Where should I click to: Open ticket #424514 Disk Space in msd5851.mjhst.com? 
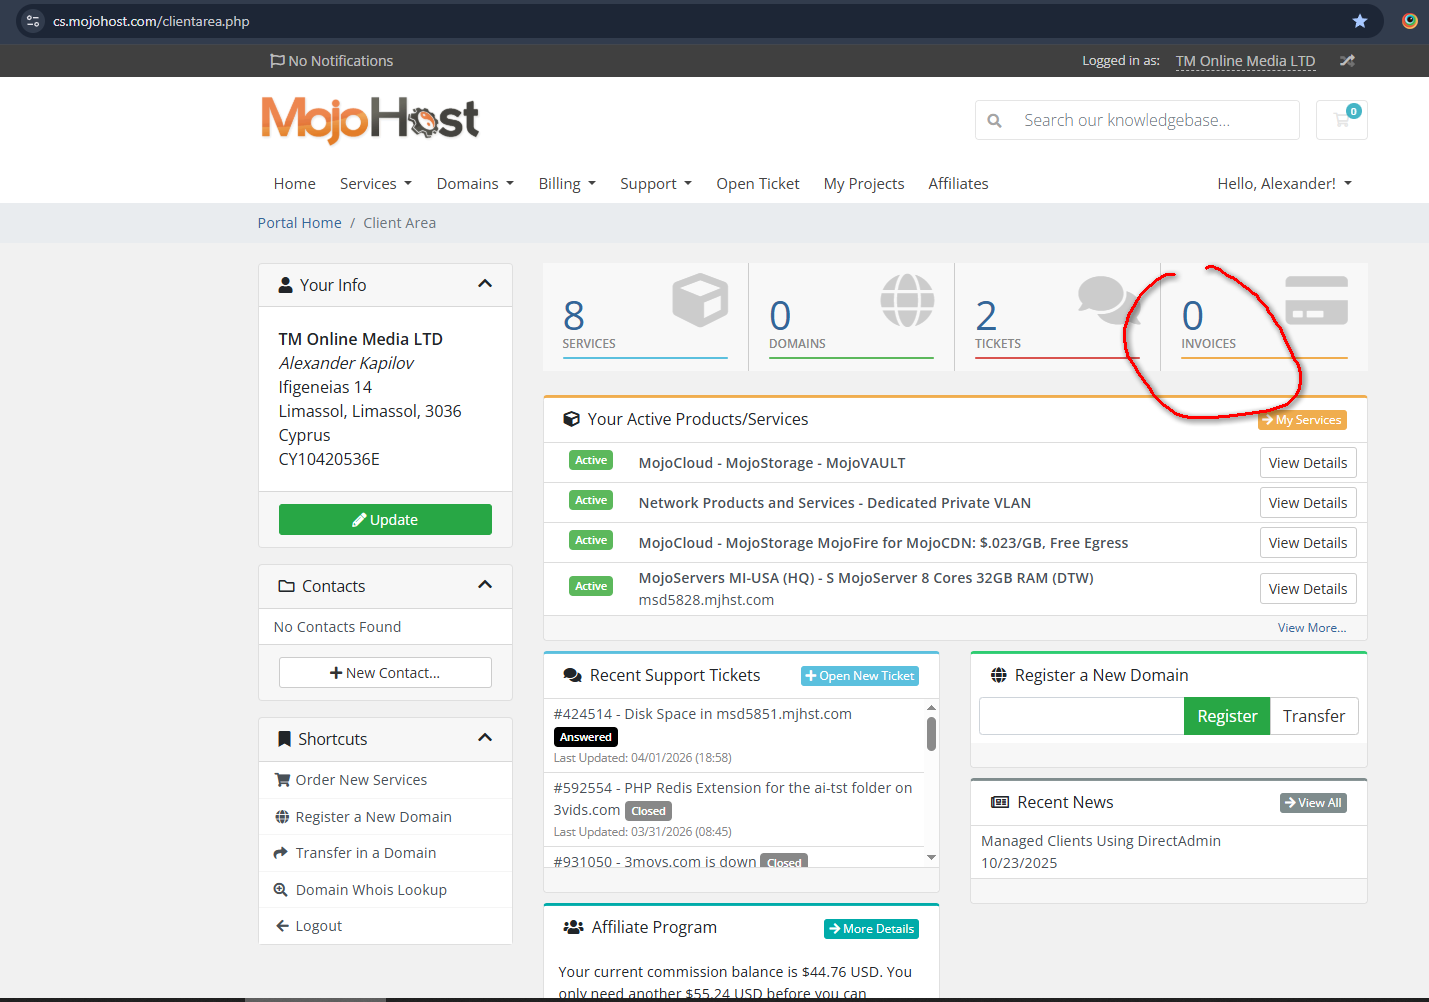[703, 714]
